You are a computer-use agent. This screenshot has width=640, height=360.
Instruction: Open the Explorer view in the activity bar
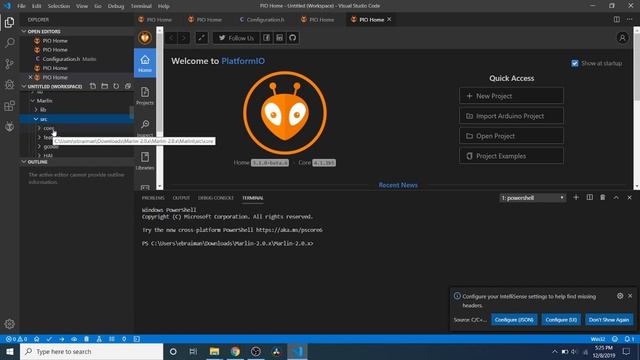[9, 22]
